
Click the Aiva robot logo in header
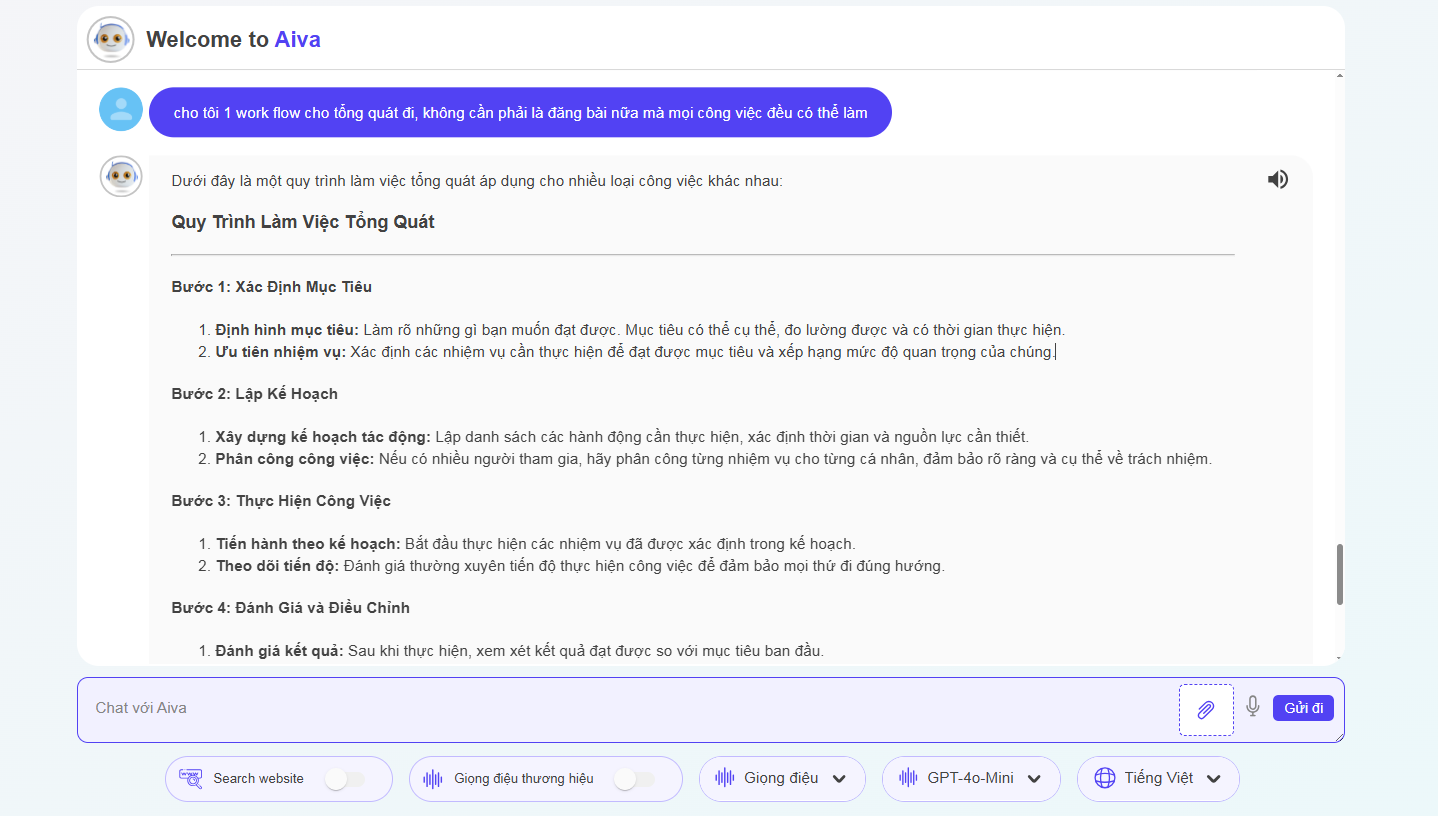[x=110, y=40]
